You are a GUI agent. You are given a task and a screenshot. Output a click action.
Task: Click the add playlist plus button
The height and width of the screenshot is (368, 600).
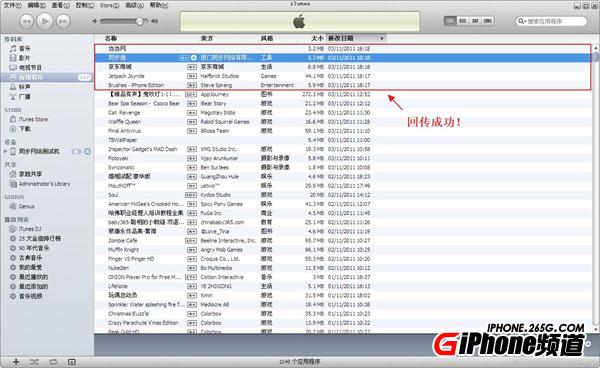coord(16,362)
